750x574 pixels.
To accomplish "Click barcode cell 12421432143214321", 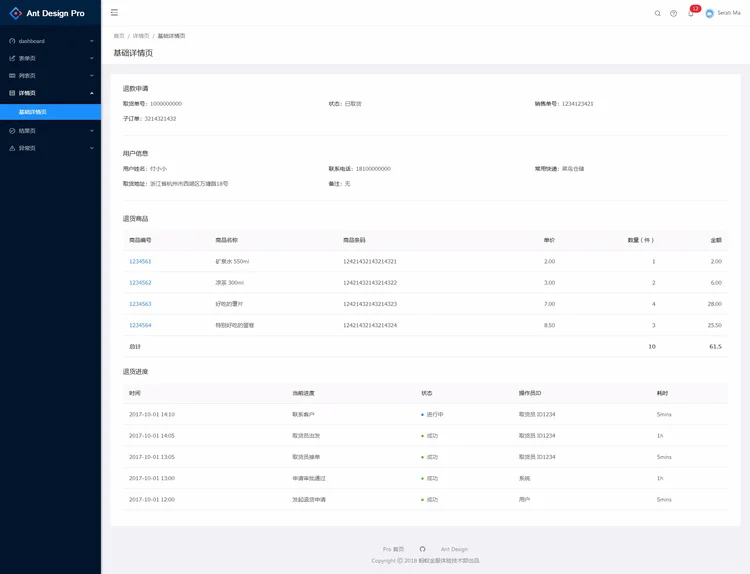I will pyautogui.click(x=370, y=261).
